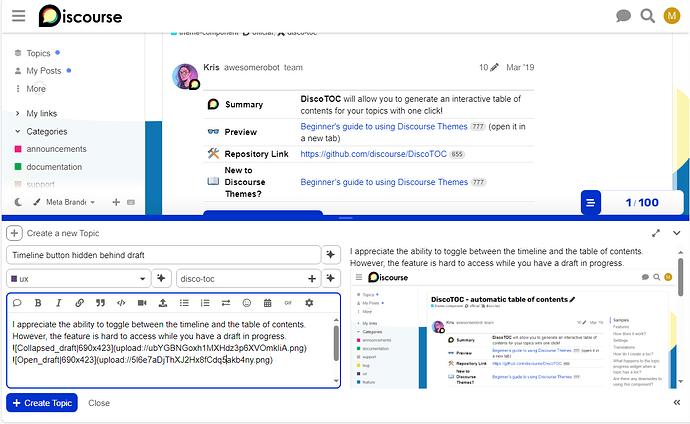Screen dimensions: 690x424
Task: Insert a numbered list
Action: (x=205, y=303)
